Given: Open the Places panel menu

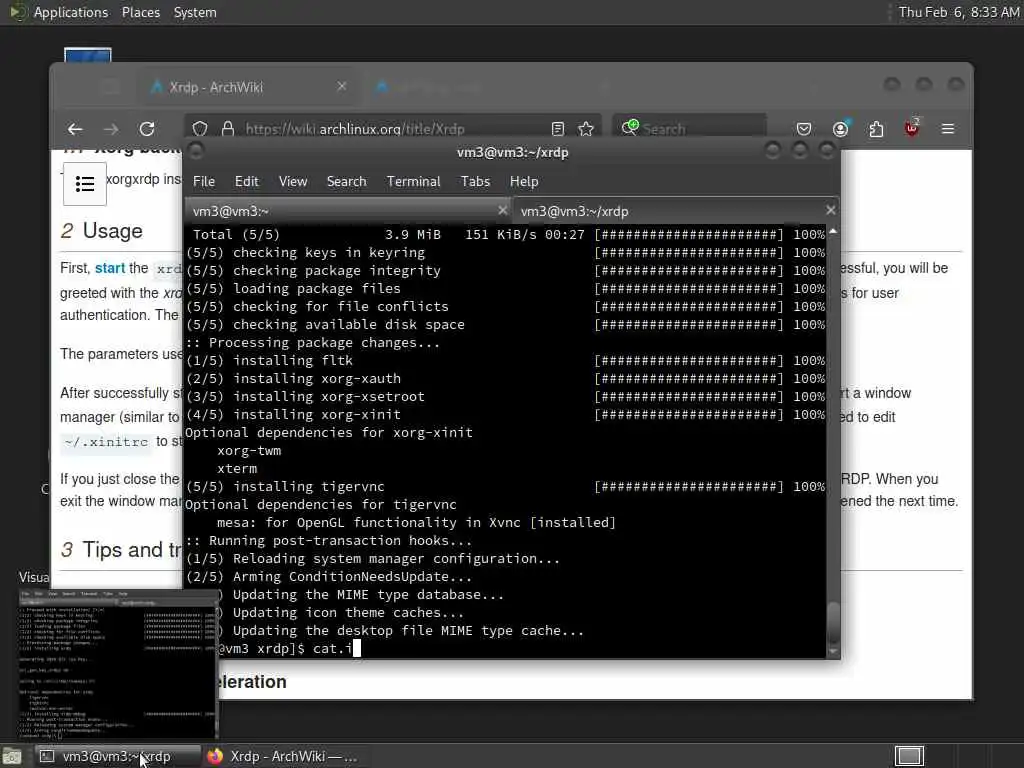Looking at the screenshot, I should 140,12.
